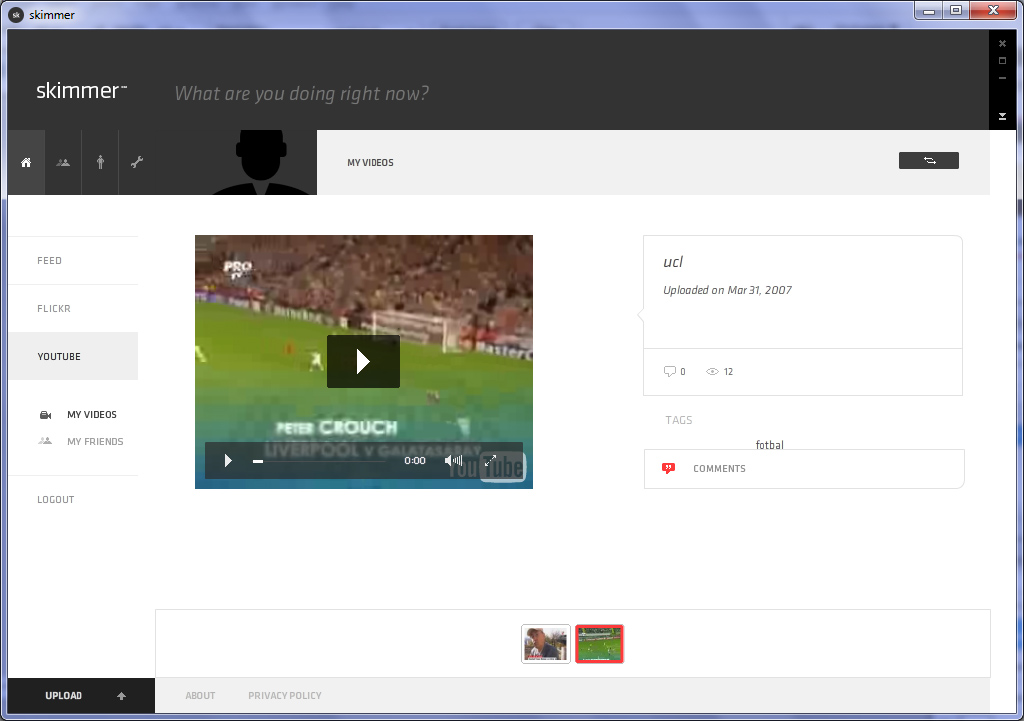Click the YouTube logo on the video

click(x=487, y=468)
